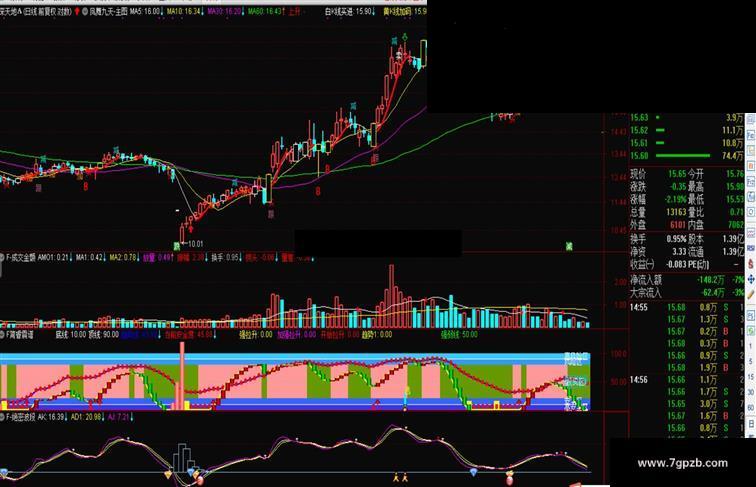Click the red up-arrow icon beside stock name
This screenshot has width=756, height=487.
(x=77, y=12)
